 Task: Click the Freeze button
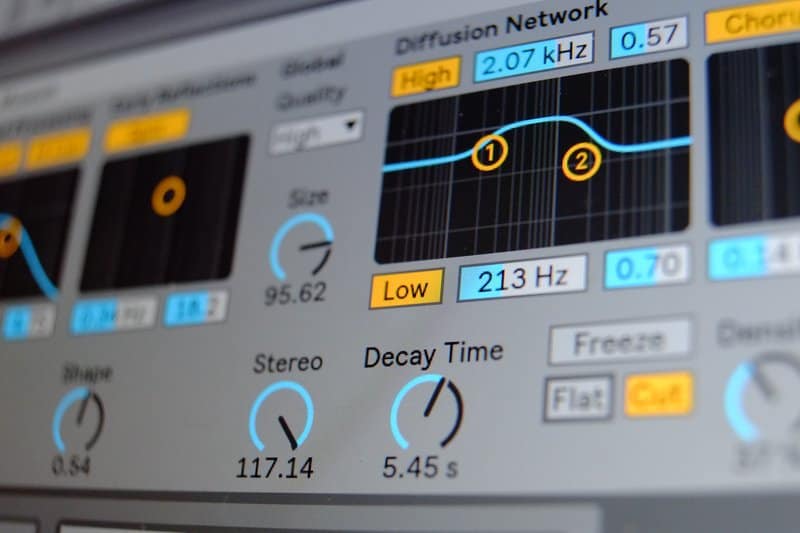click(619, 342)
